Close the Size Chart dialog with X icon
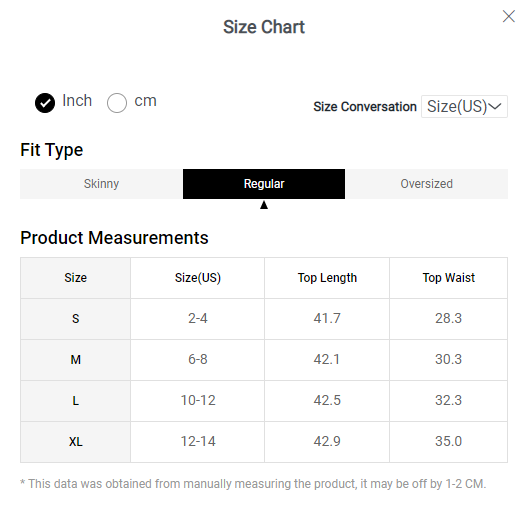This screenshot has height=510, width=530. pos(508,16)
